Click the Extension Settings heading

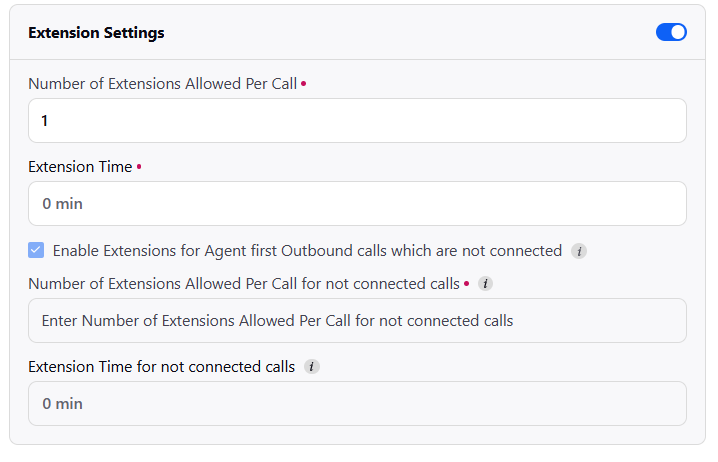tap(96, 33)
